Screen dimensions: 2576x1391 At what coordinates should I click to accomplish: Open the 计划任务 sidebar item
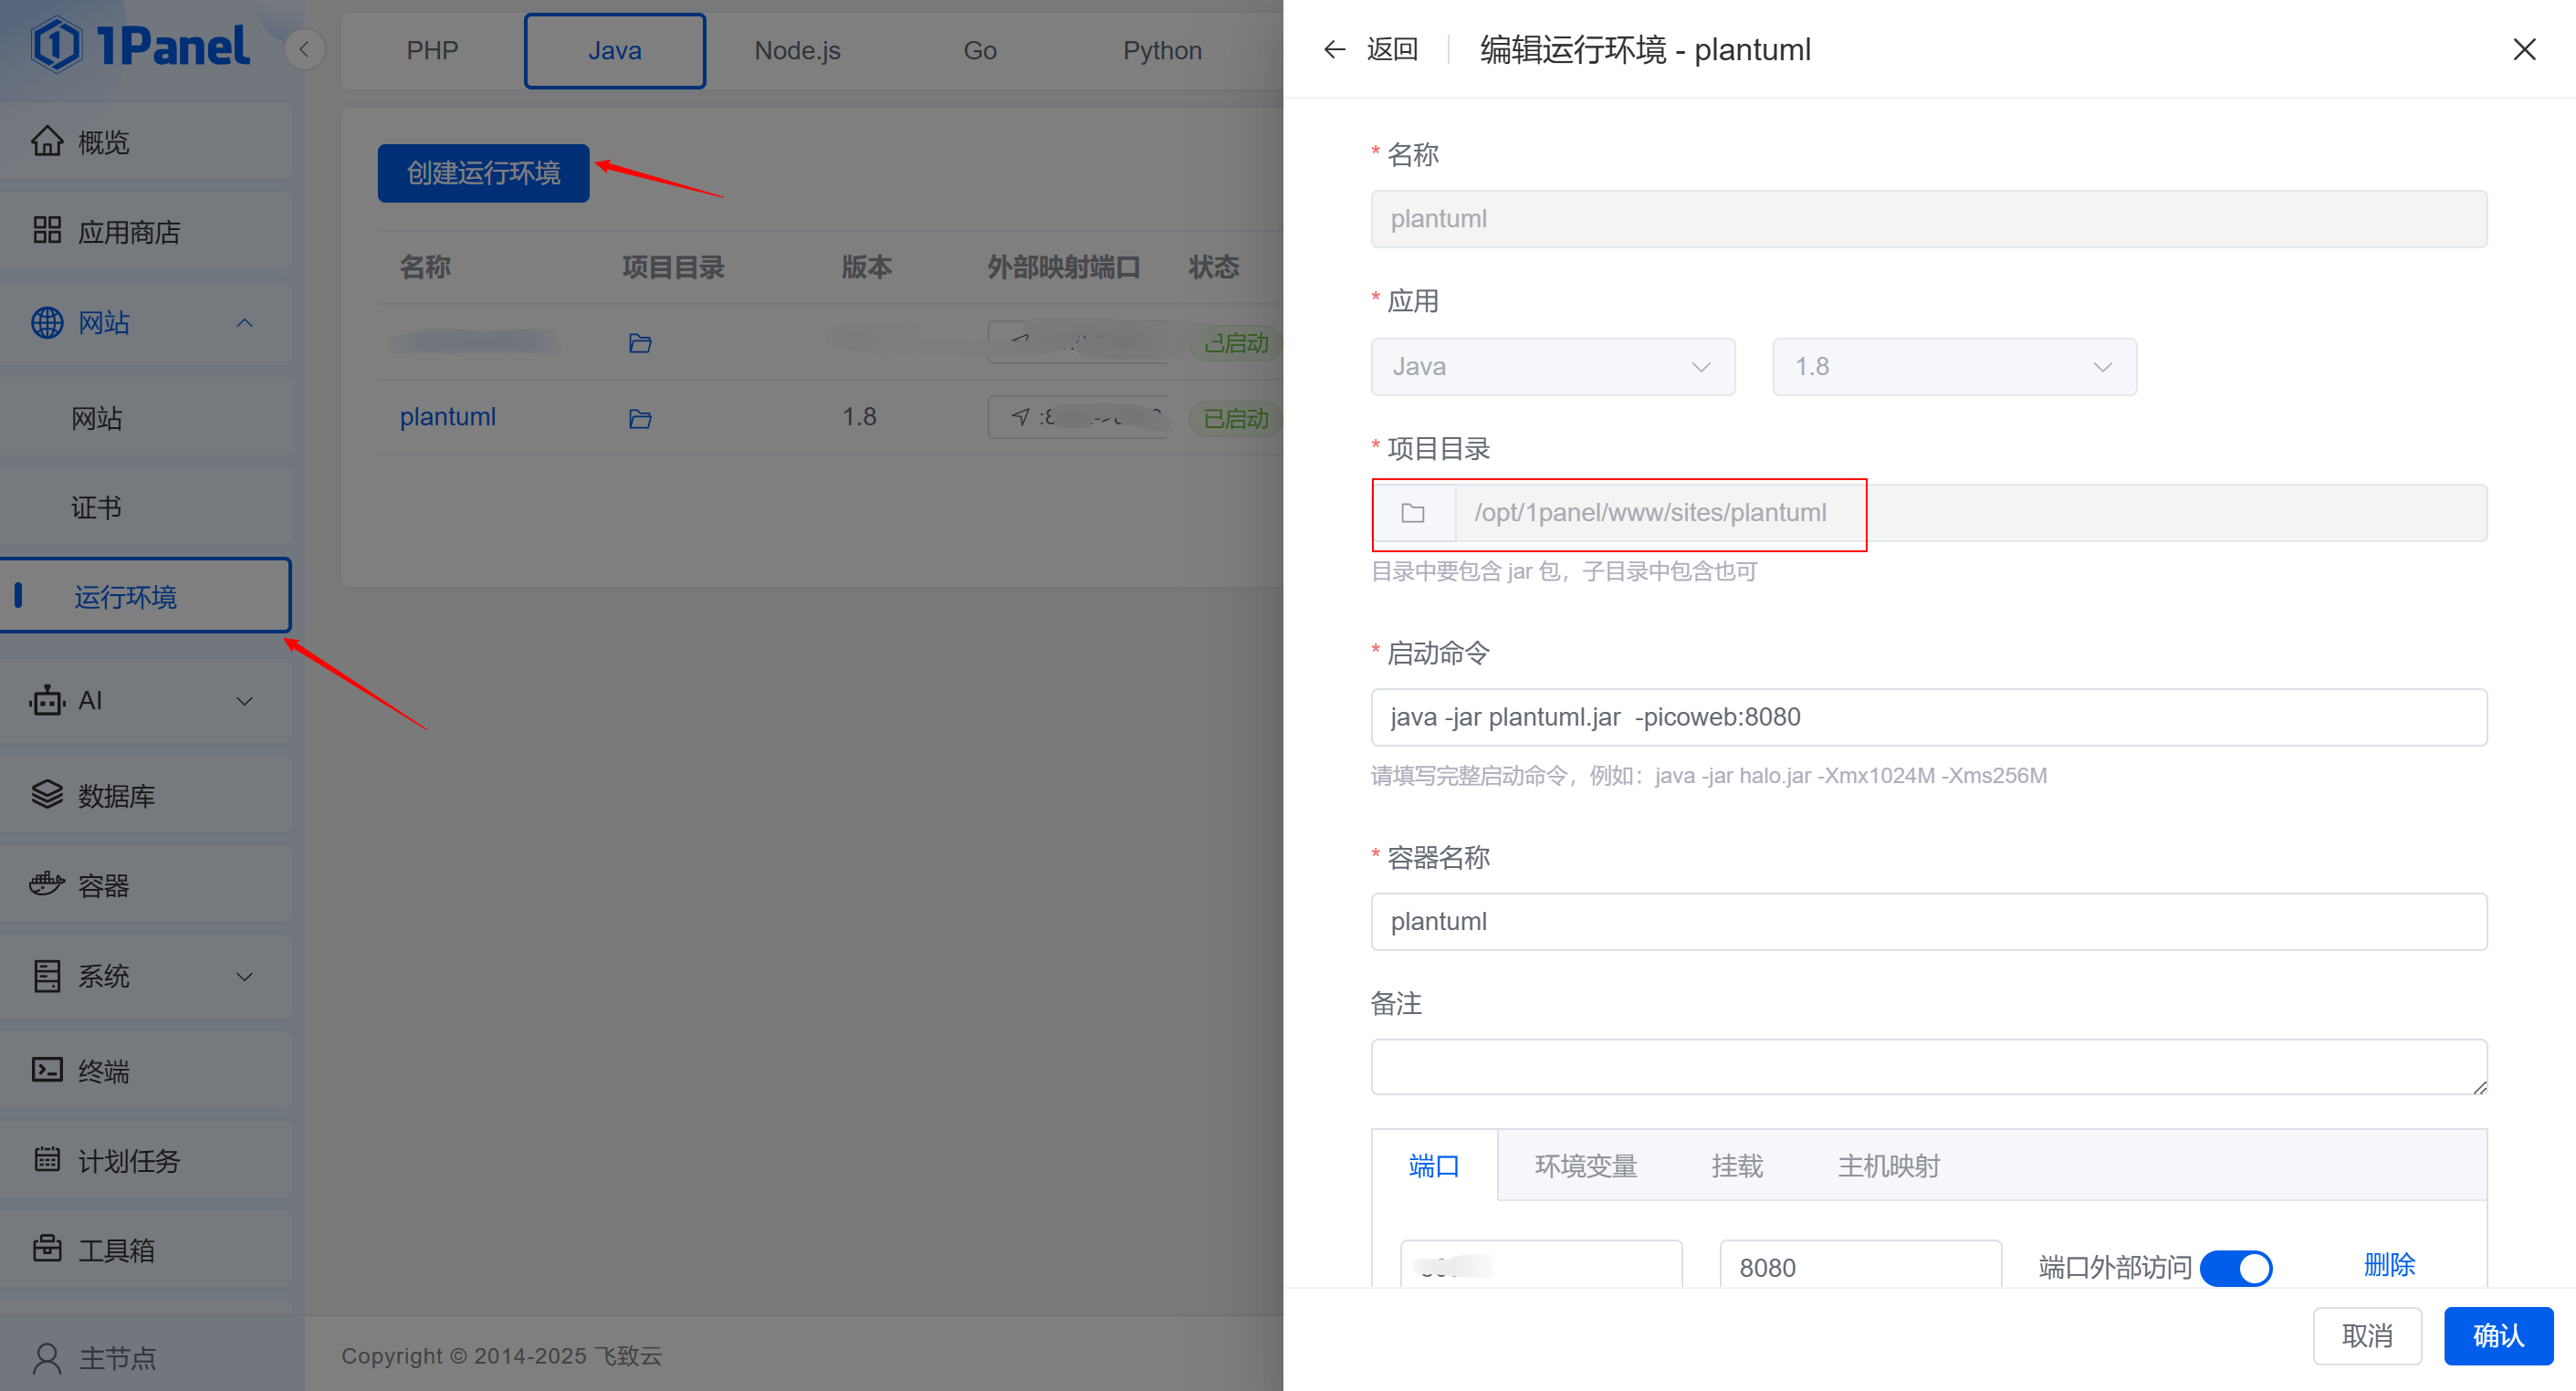(x=128, y=1161)
